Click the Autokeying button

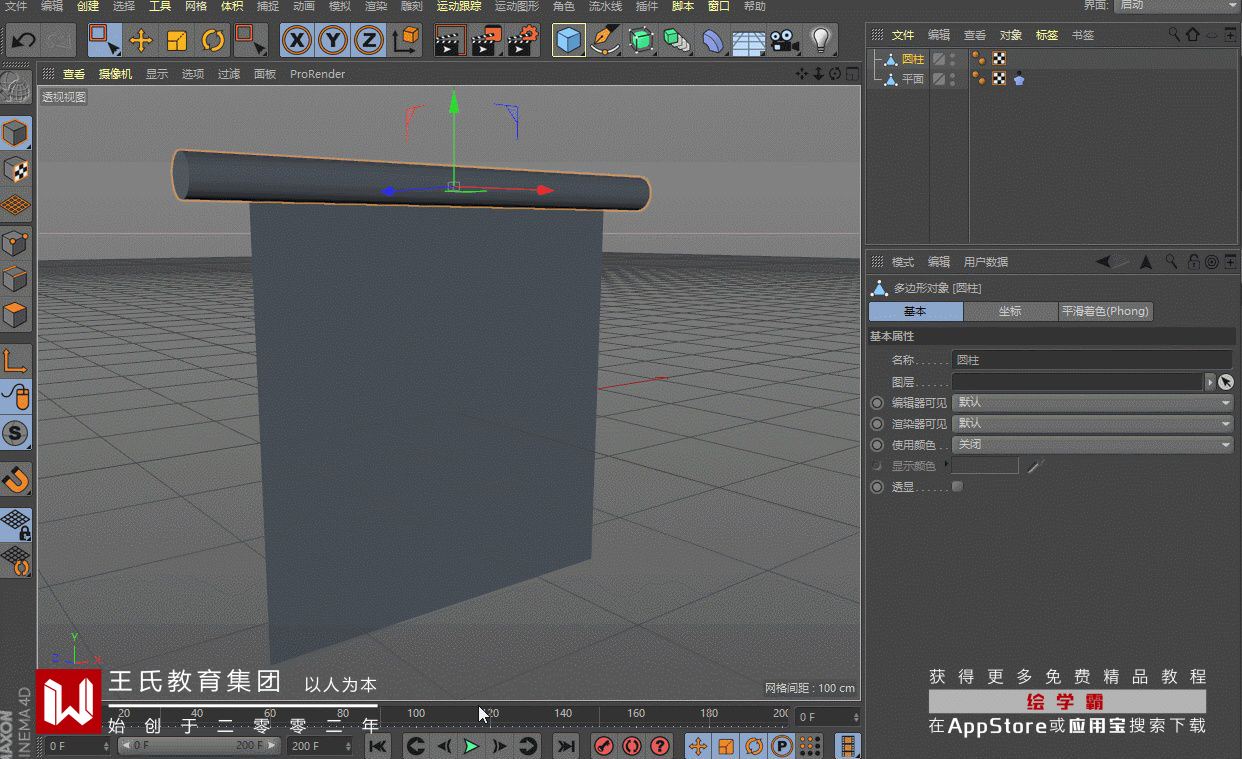click(x=632, y=746)
